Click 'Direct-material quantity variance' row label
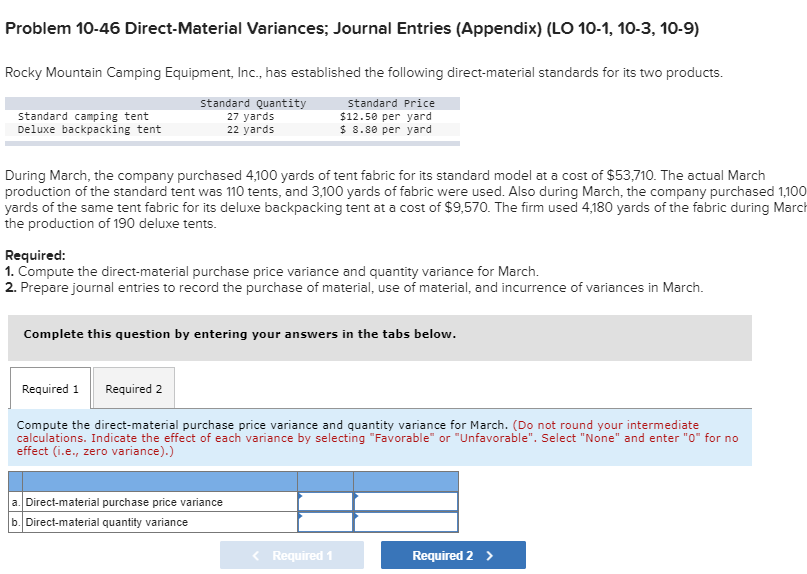 click(x=107, y=522)
